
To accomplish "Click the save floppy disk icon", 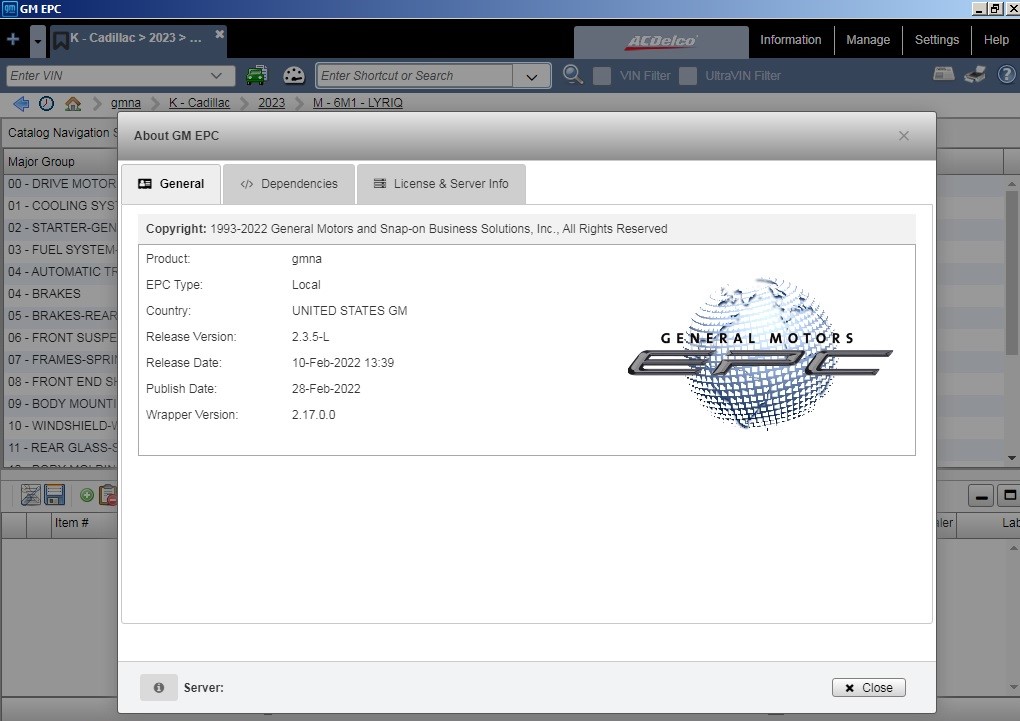I will 55,495.
